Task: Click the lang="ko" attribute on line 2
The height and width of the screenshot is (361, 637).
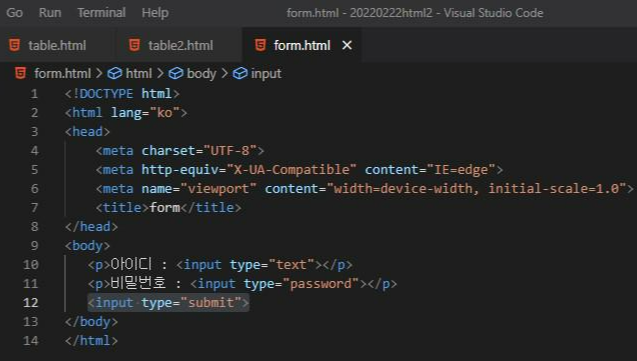Action: (x=145, y=112)
